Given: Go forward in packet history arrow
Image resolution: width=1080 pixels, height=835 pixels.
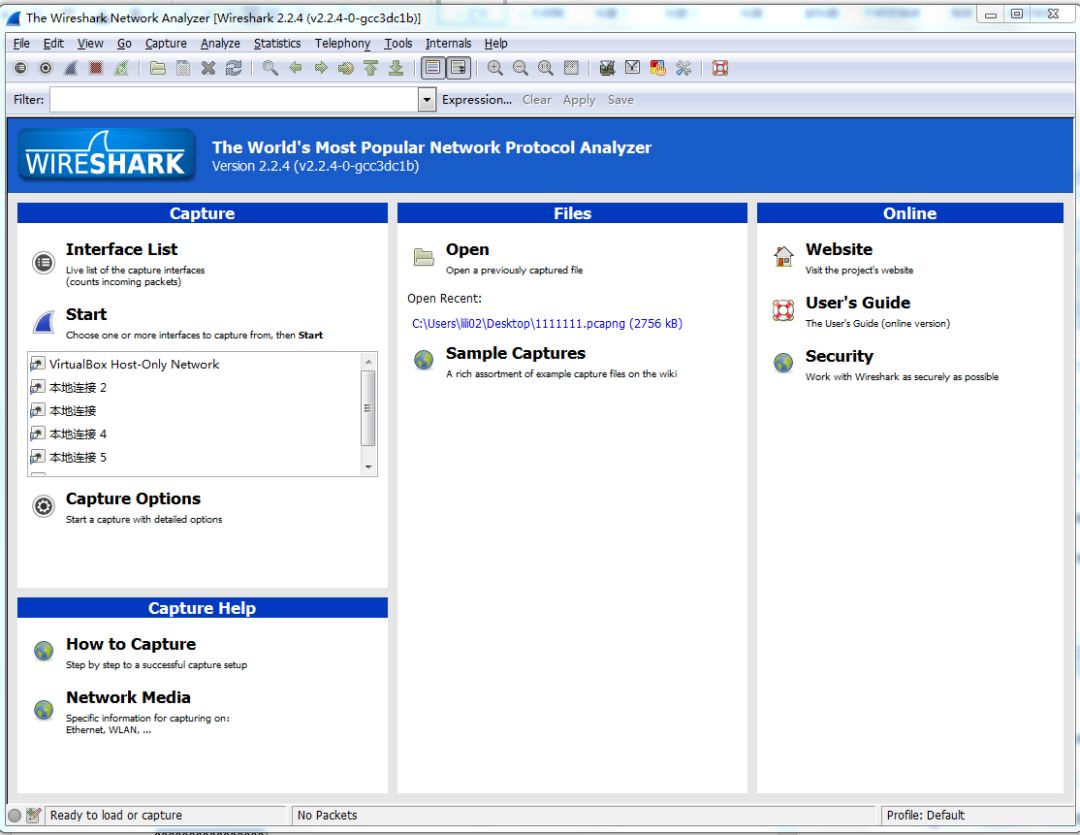Looking at the screenshot, I should pos(320,68).
